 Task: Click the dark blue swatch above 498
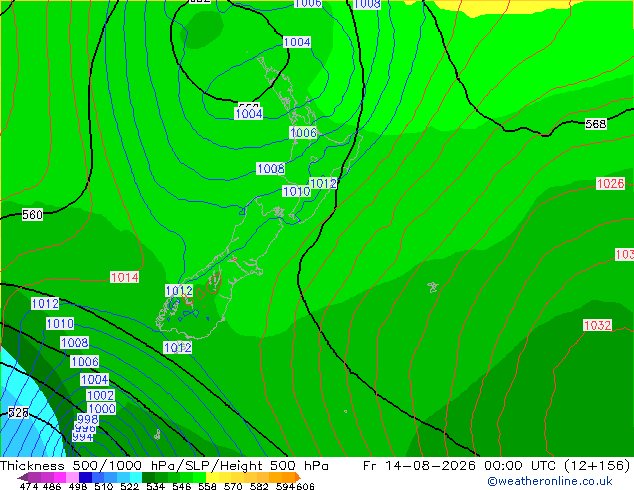[x=85, y=477]
